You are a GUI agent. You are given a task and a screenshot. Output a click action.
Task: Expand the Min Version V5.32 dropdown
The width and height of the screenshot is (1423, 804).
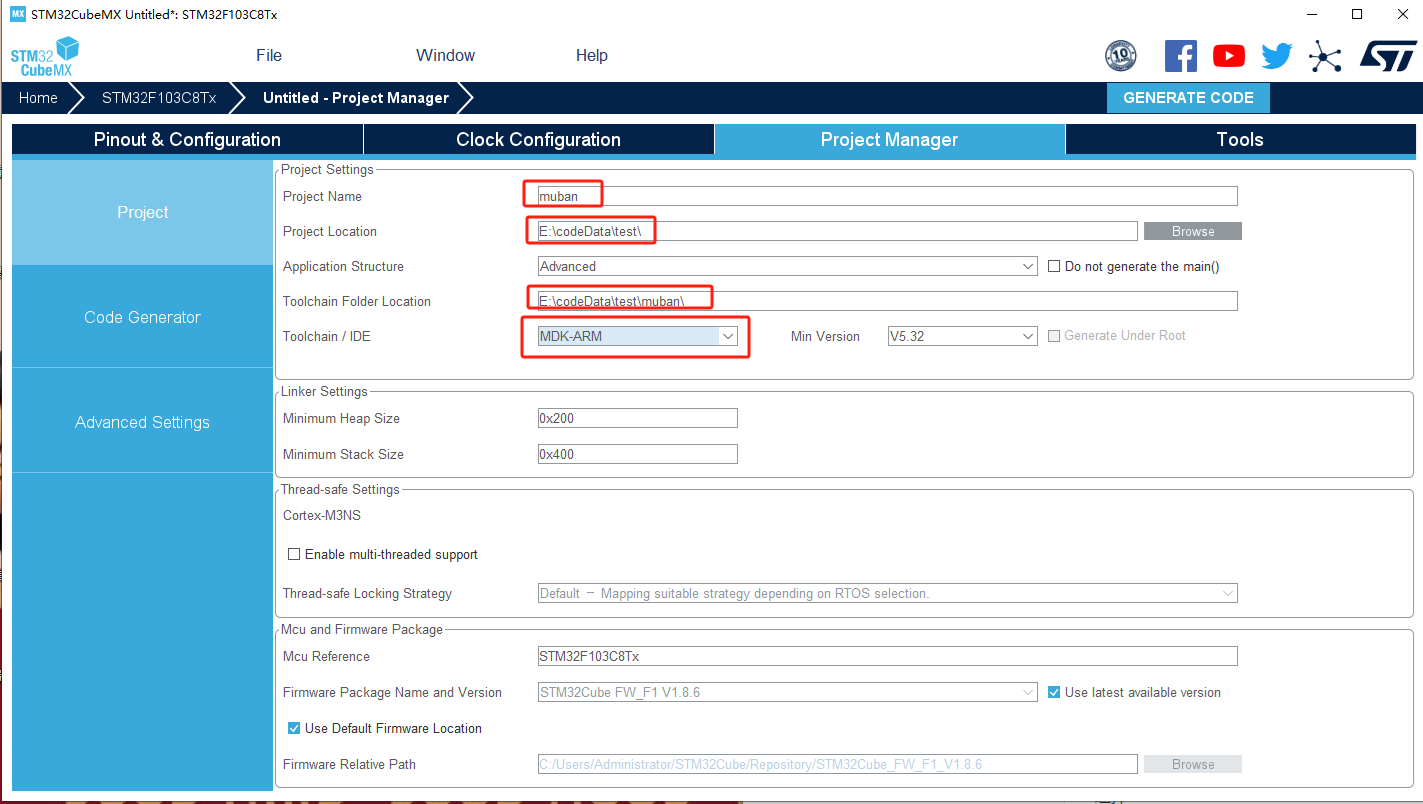tap(963, 336)
